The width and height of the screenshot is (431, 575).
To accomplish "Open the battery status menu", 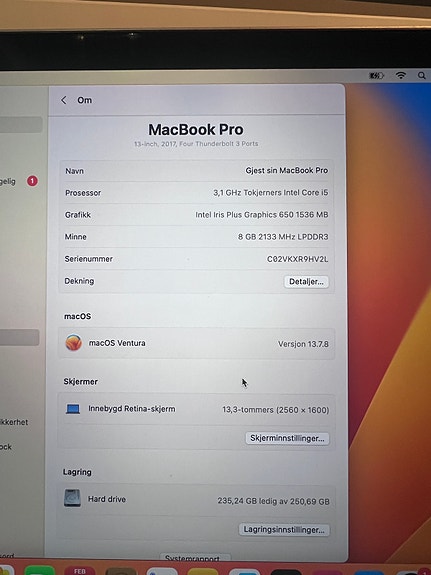I will point(376,76).
